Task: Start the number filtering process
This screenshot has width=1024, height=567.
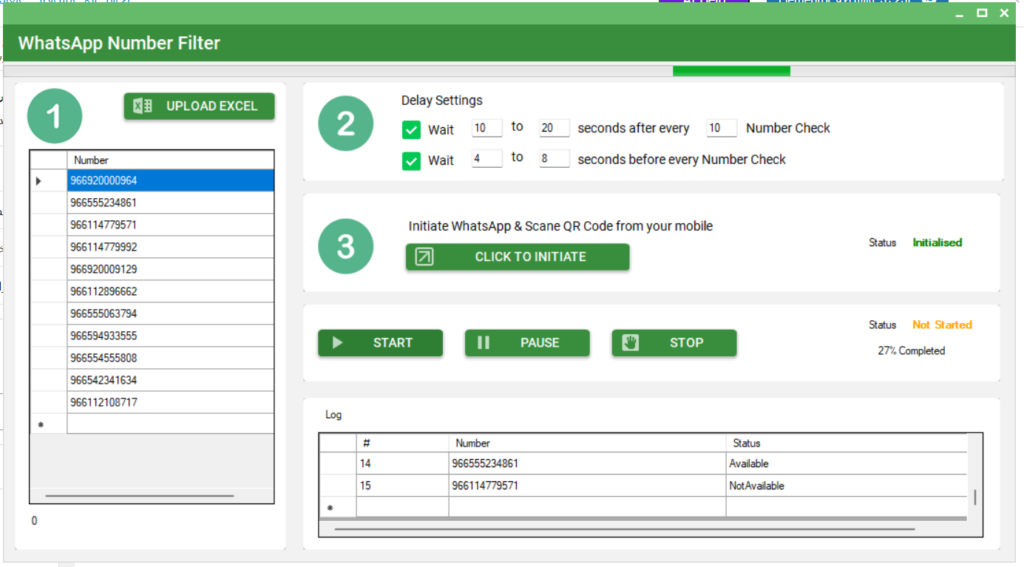Action: pyautogui.click(x=380, y=343)
